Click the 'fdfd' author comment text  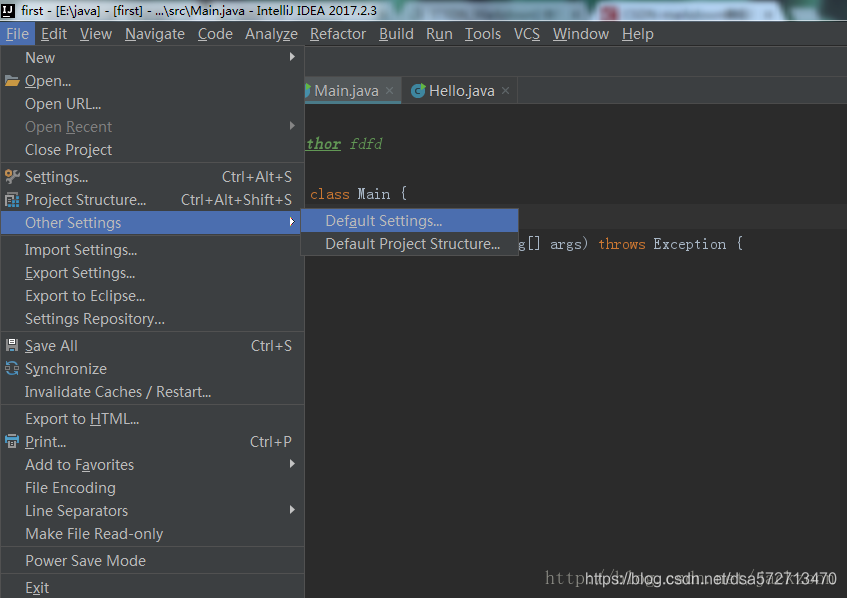pos(366,144)
